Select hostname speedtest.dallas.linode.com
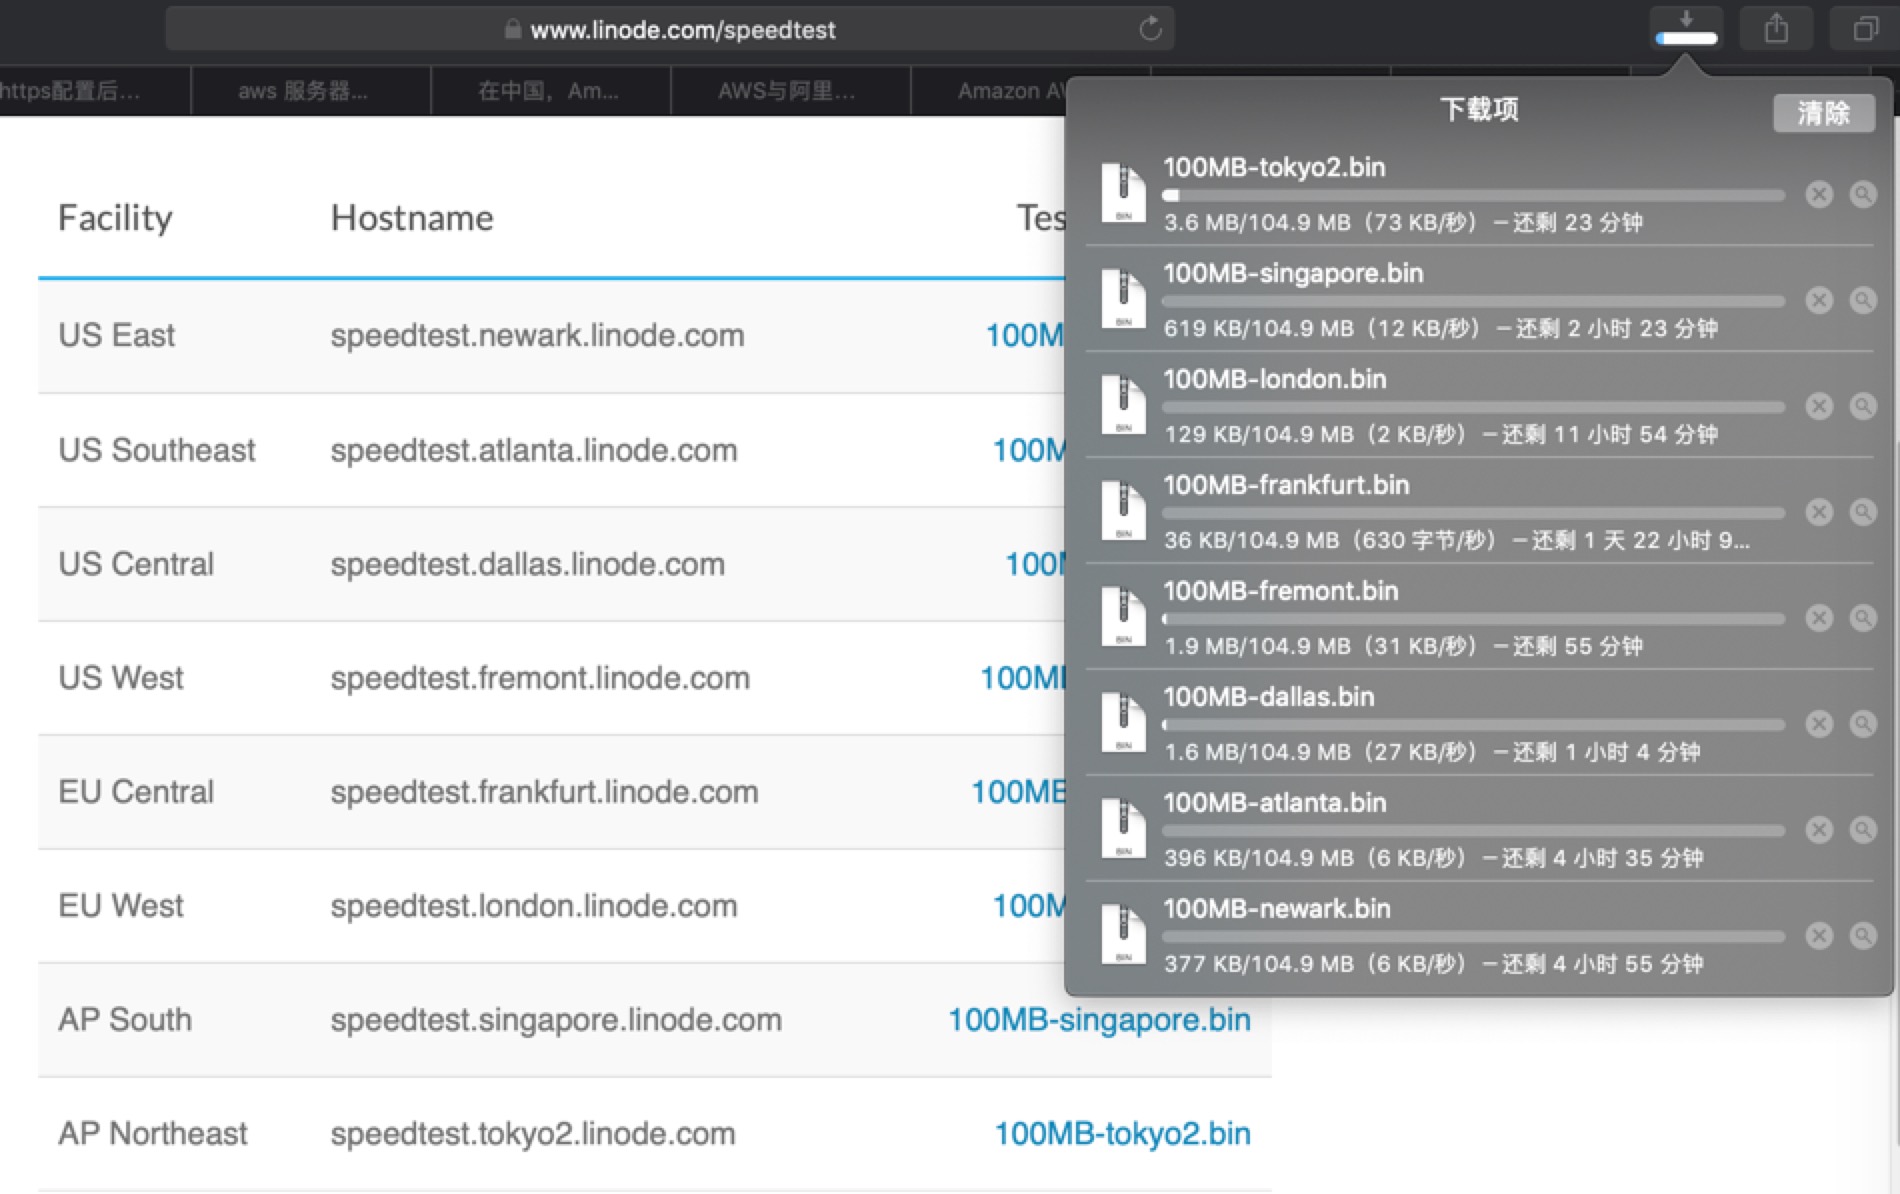Viewport: 1900px width, 1194px height. [527, 563]
